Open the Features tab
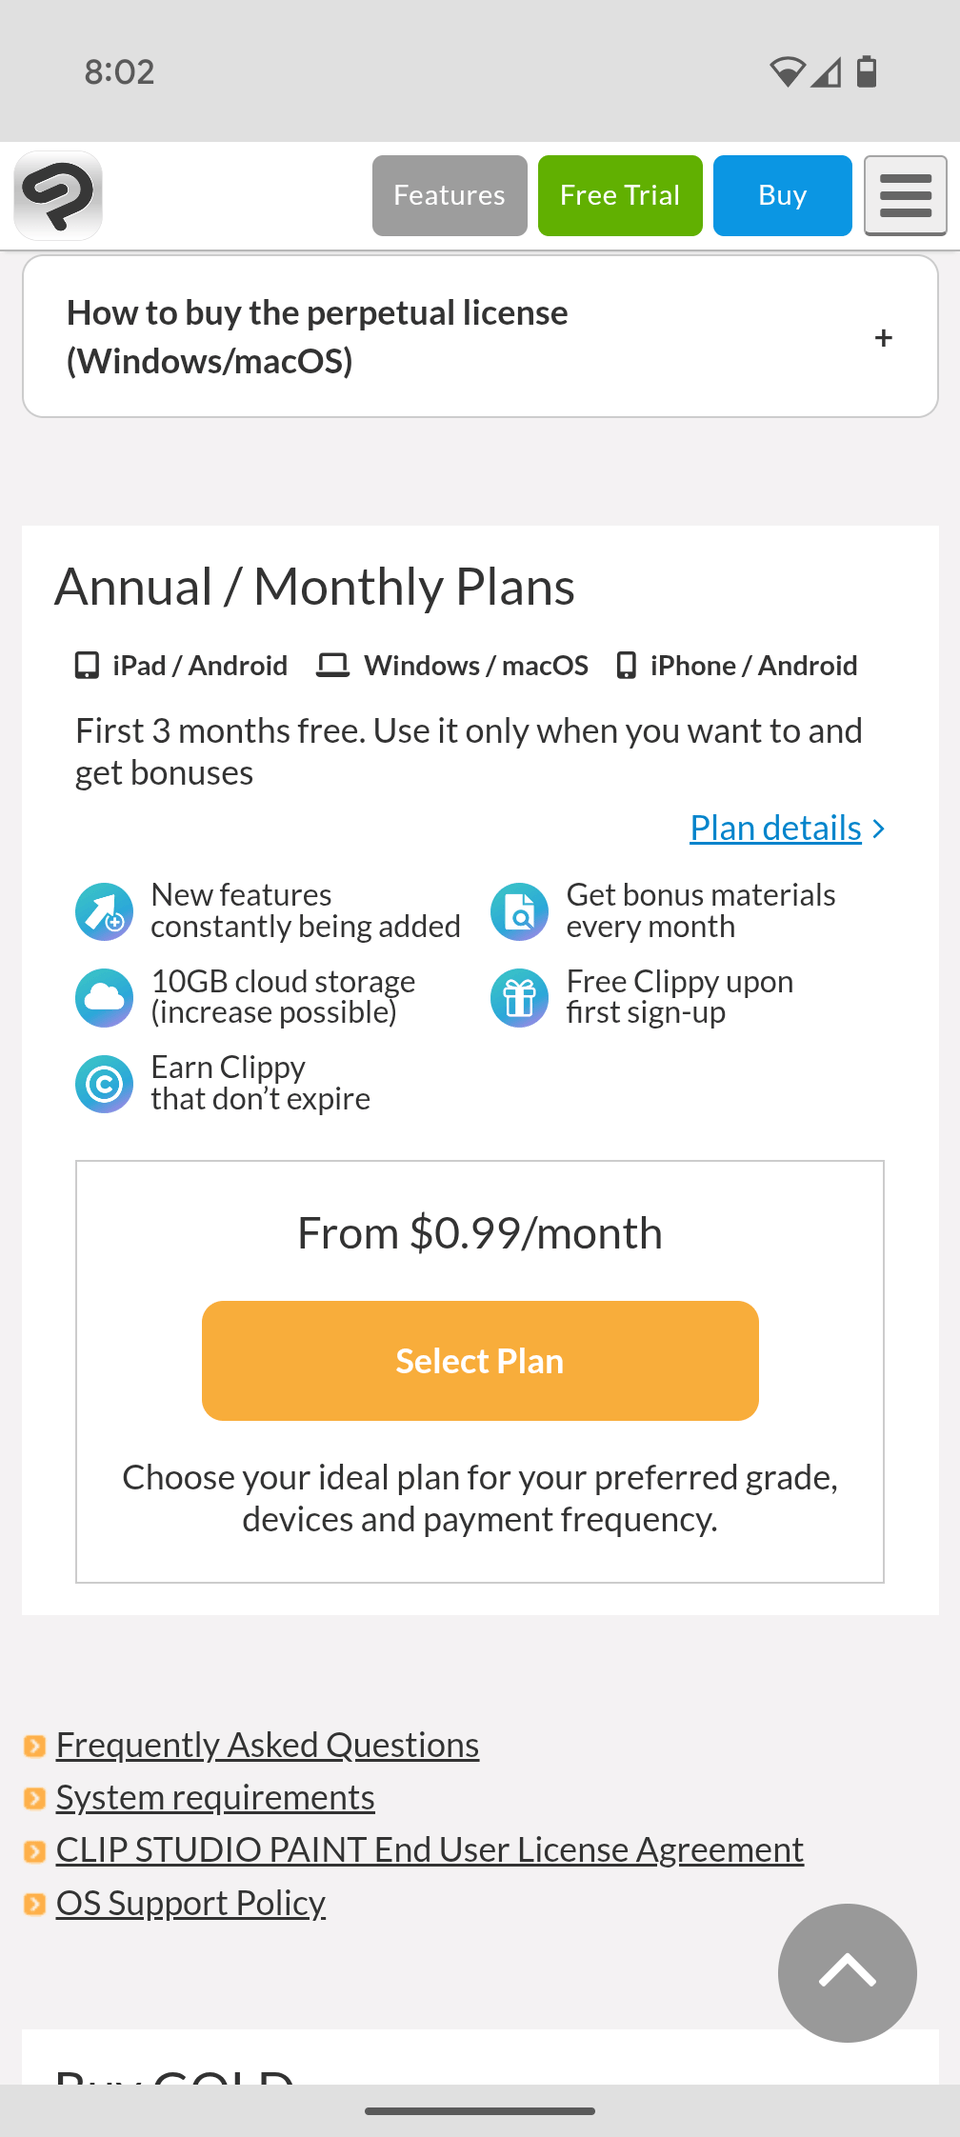960x2137 pixels. pyautogui.click(x=449, y=196)
